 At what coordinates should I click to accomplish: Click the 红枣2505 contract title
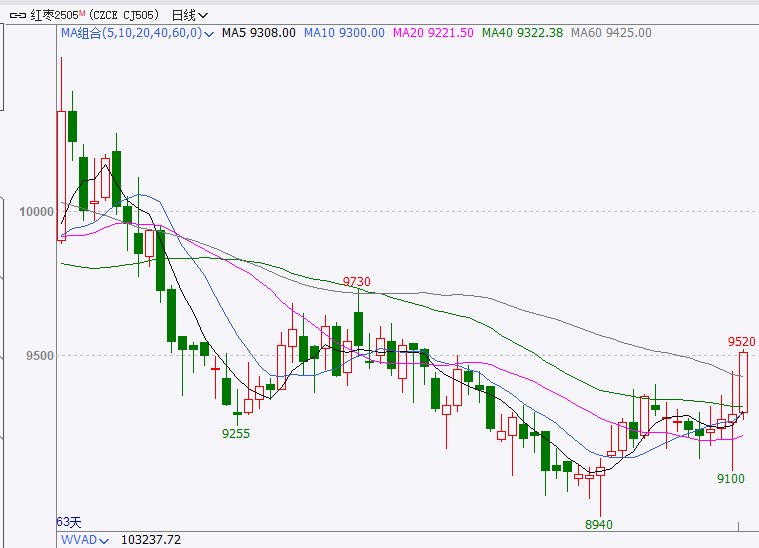coord(58,15)
